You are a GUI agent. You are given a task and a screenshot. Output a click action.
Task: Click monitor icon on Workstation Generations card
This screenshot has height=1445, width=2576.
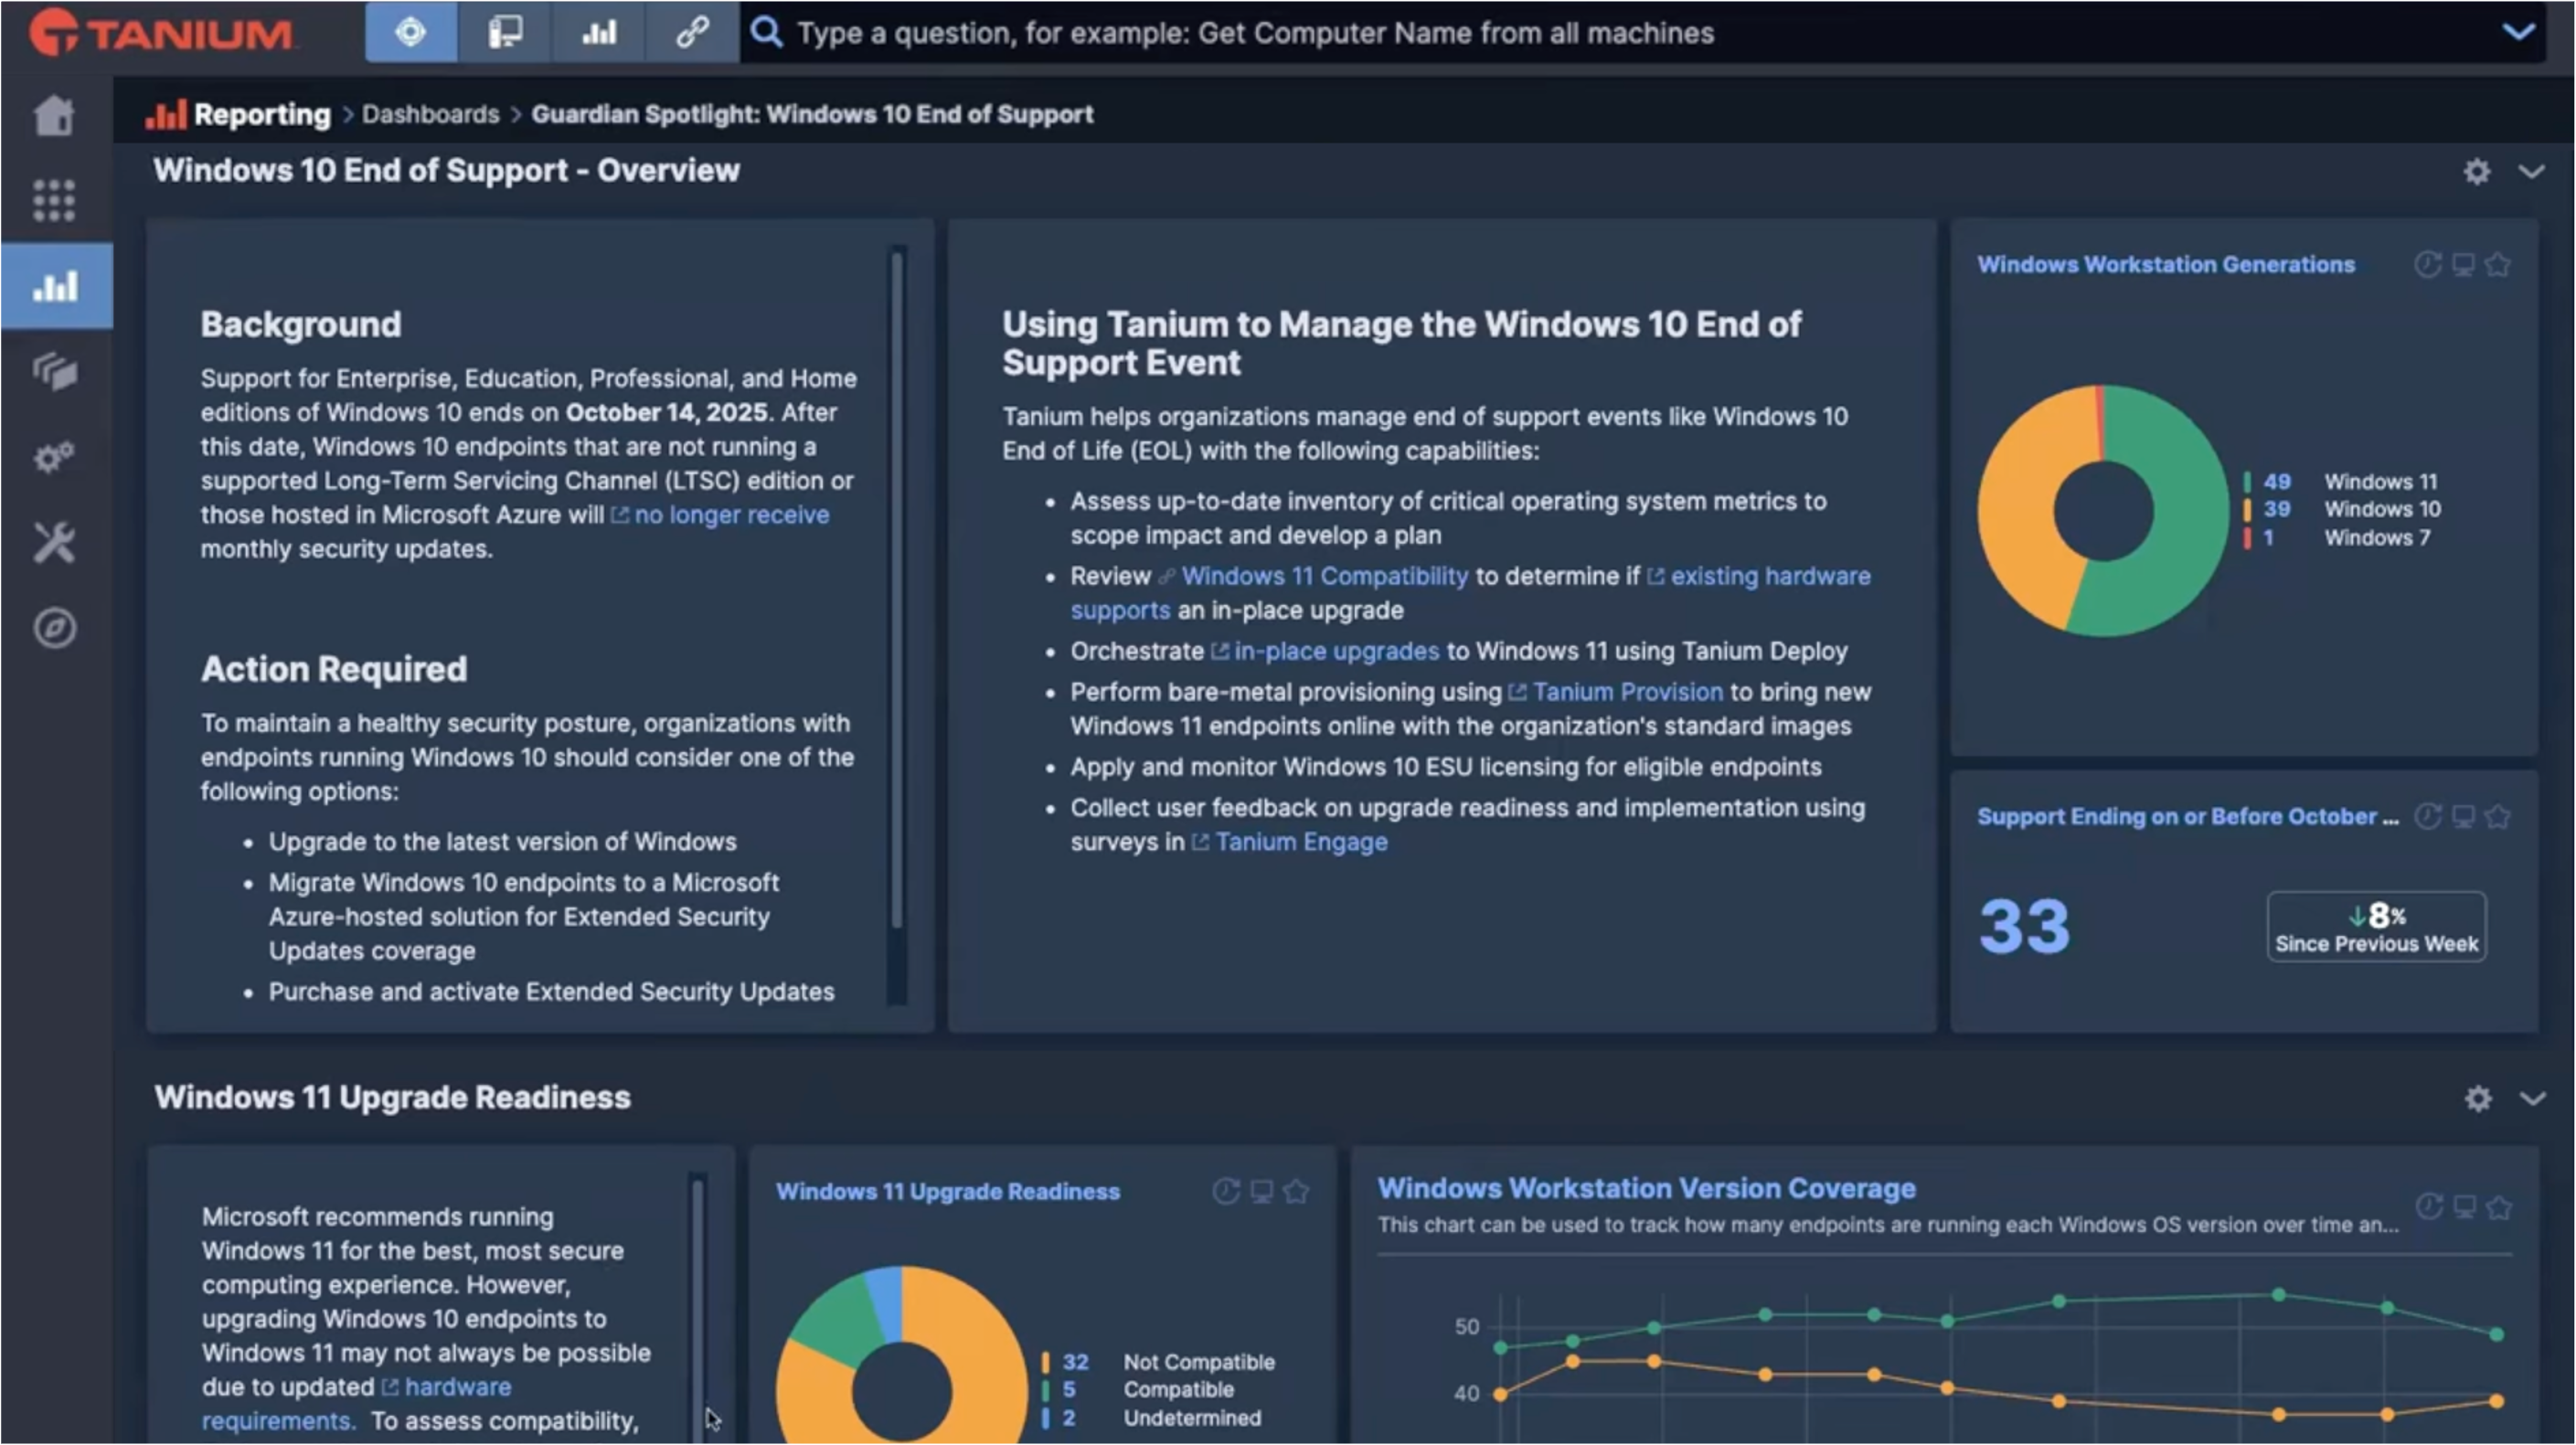(2463, 265)
